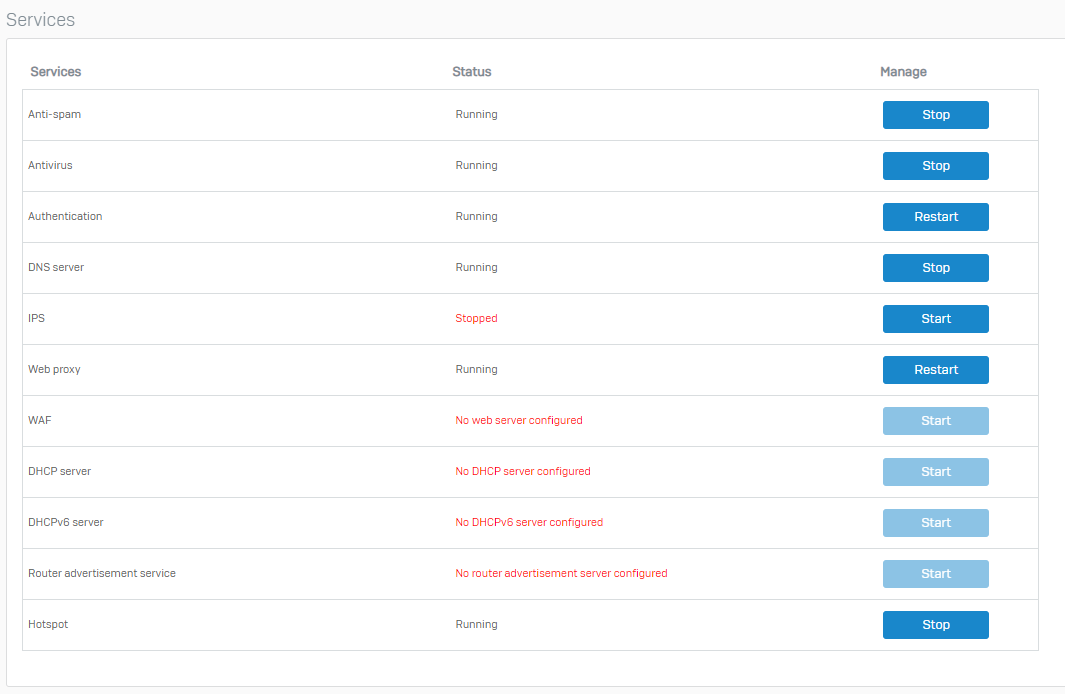This screenshot has height=694, width=1065.
Task: Click 'No router advertisement server configured' status
Action: (x=561, y=572)
